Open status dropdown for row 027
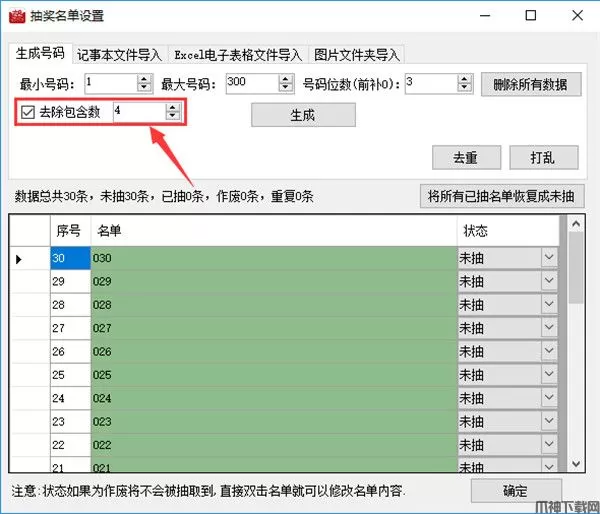This screenshot has height=514, width=600. tap(549, 328)
